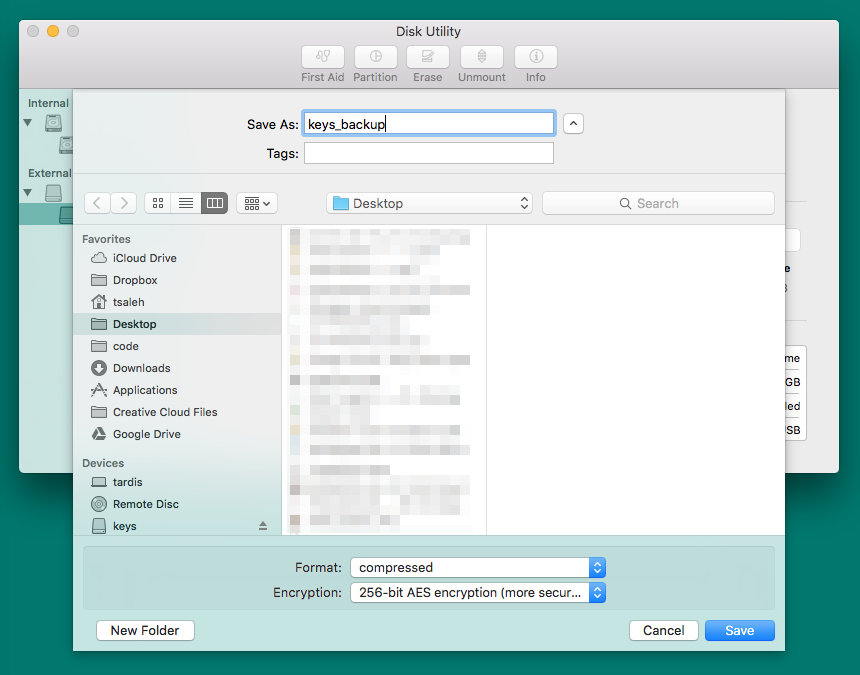This screenshot has width=860, height=675.
Task: Click the Tags input field
Action: click(429, 153)
